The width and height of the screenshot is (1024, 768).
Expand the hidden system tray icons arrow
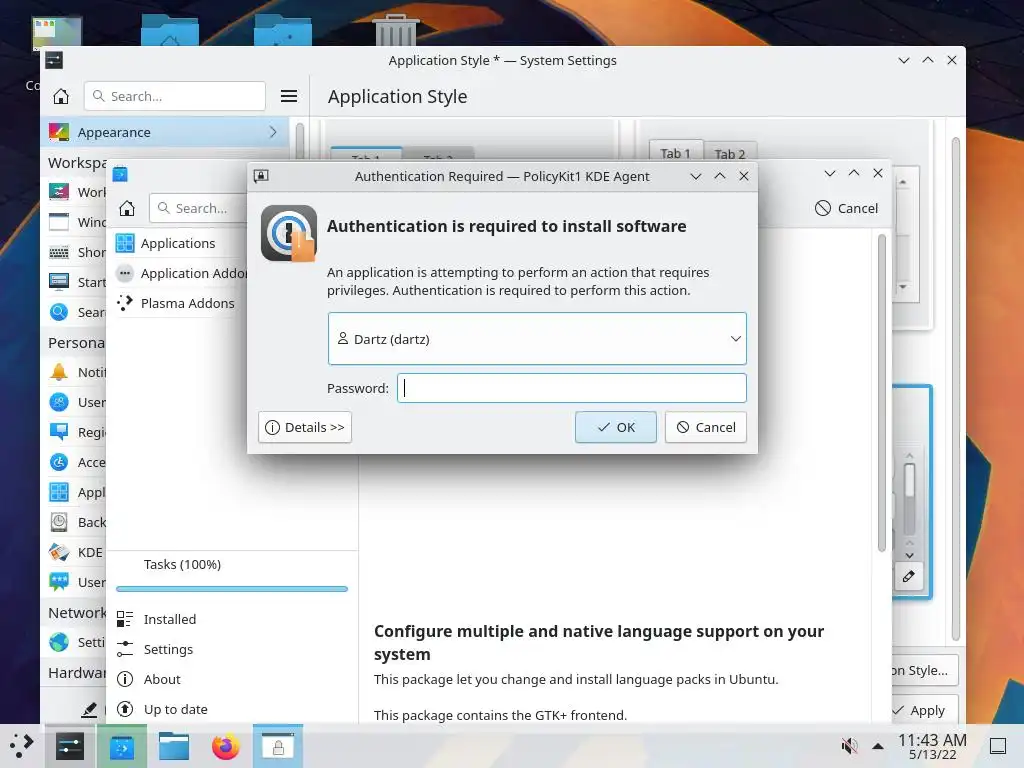point(878,746)
